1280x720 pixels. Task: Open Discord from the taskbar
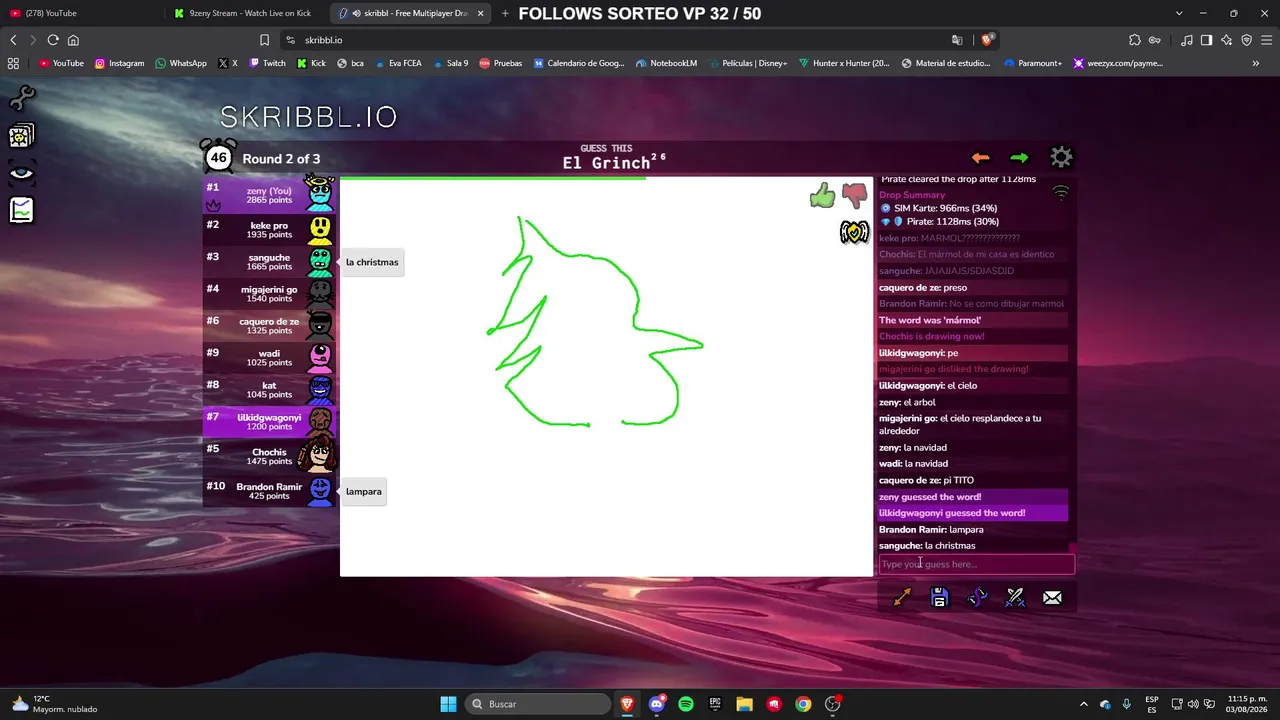[656, 704]
